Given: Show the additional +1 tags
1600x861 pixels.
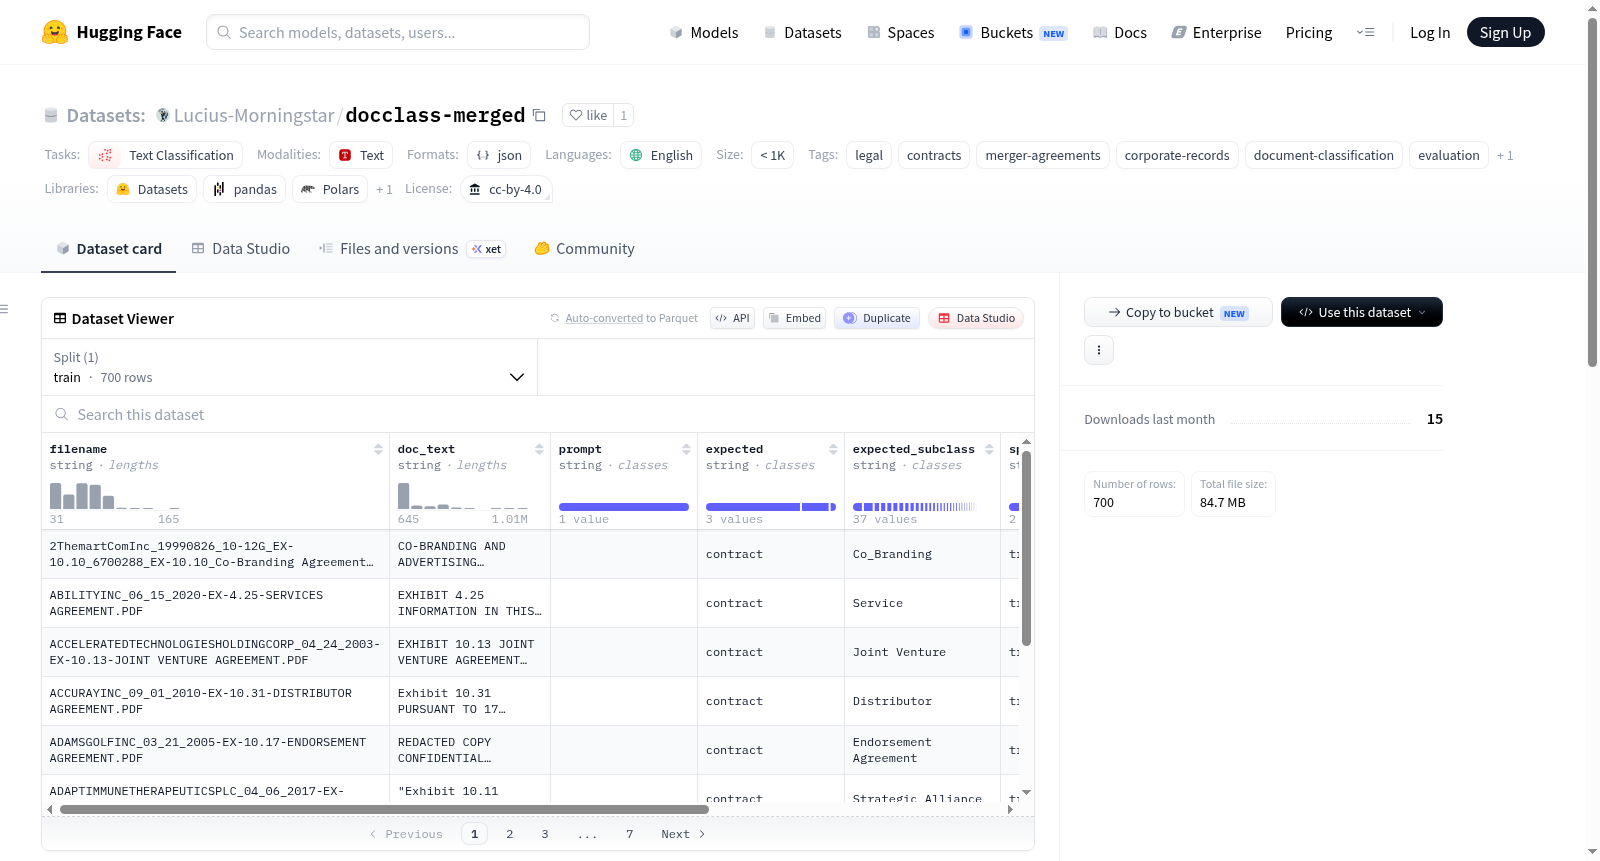Looking at the screenshot, I should [x=1505, y=155].
